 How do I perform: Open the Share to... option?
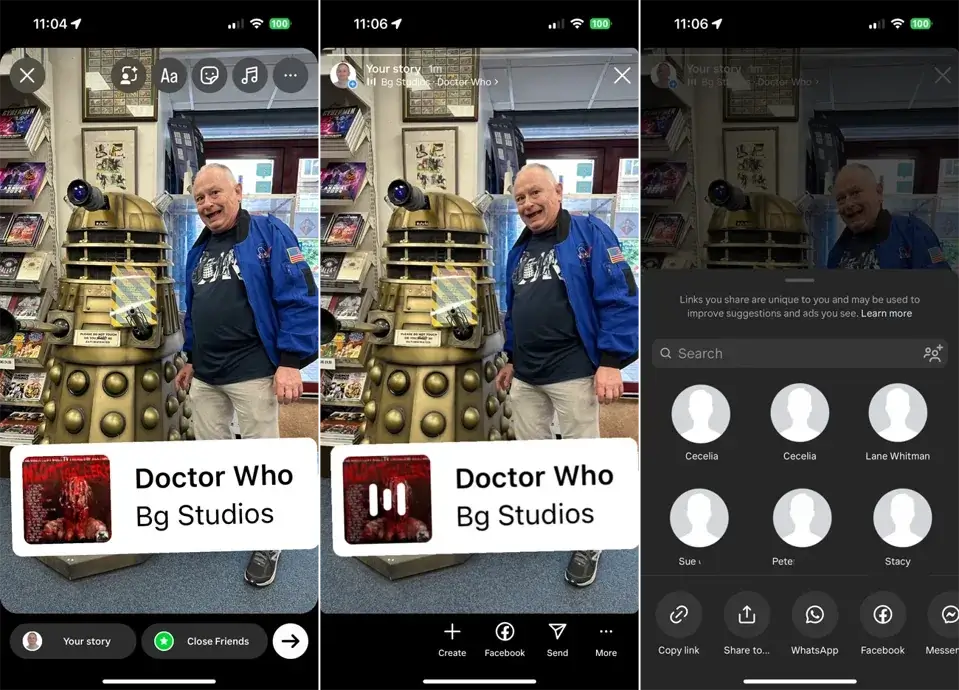coord(747,624)
